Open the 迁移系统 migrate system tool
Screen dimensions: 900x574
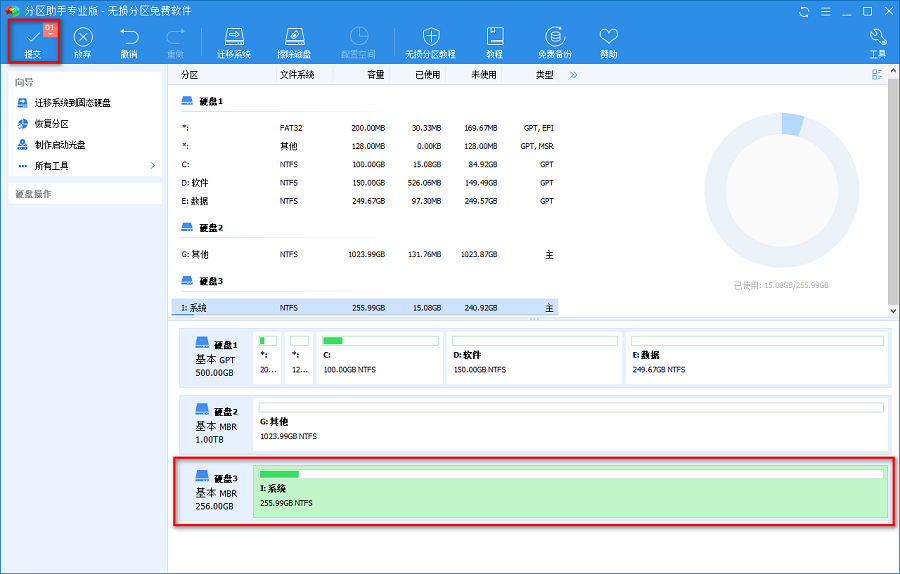pos(234,43)
